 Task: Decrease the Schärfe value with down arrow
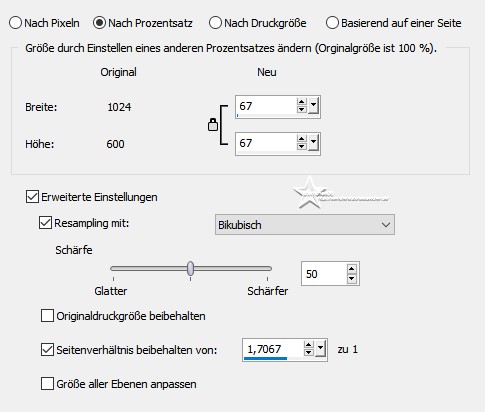[x=352, y=279]
